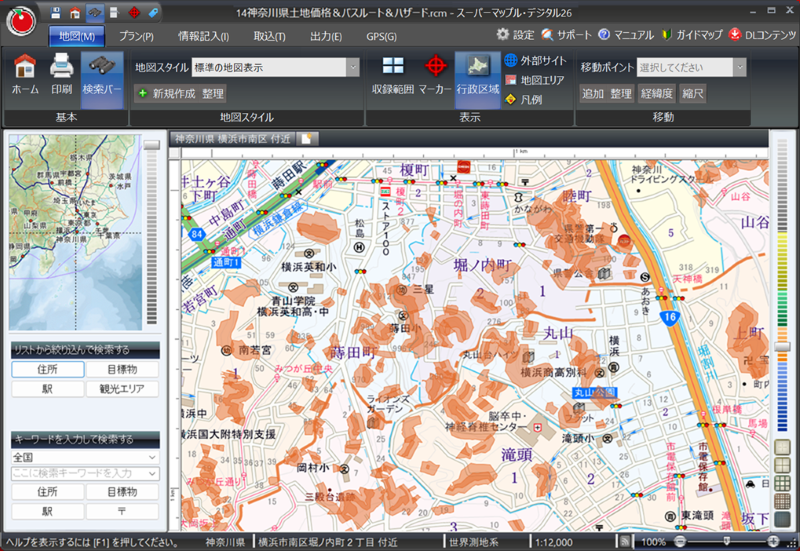Click 目標物 under keyword search
The height and width of the screenshot is (551, 800).
tap(122, 492)
